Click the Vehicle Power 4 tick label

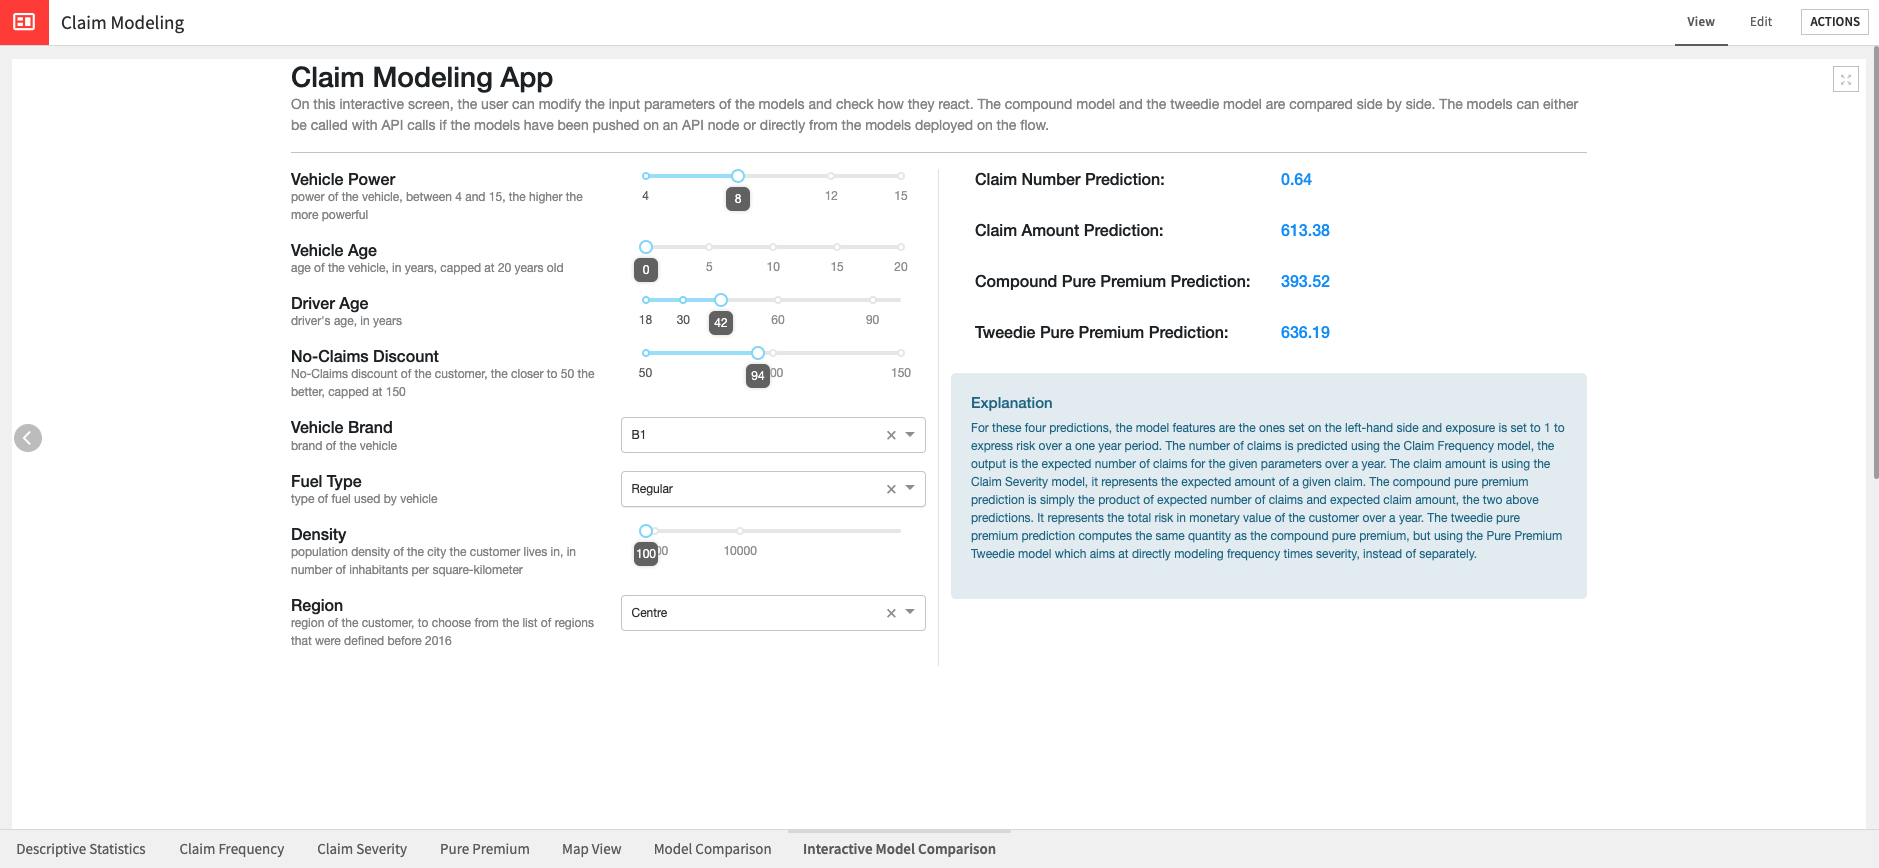click(x=645, y=196)
